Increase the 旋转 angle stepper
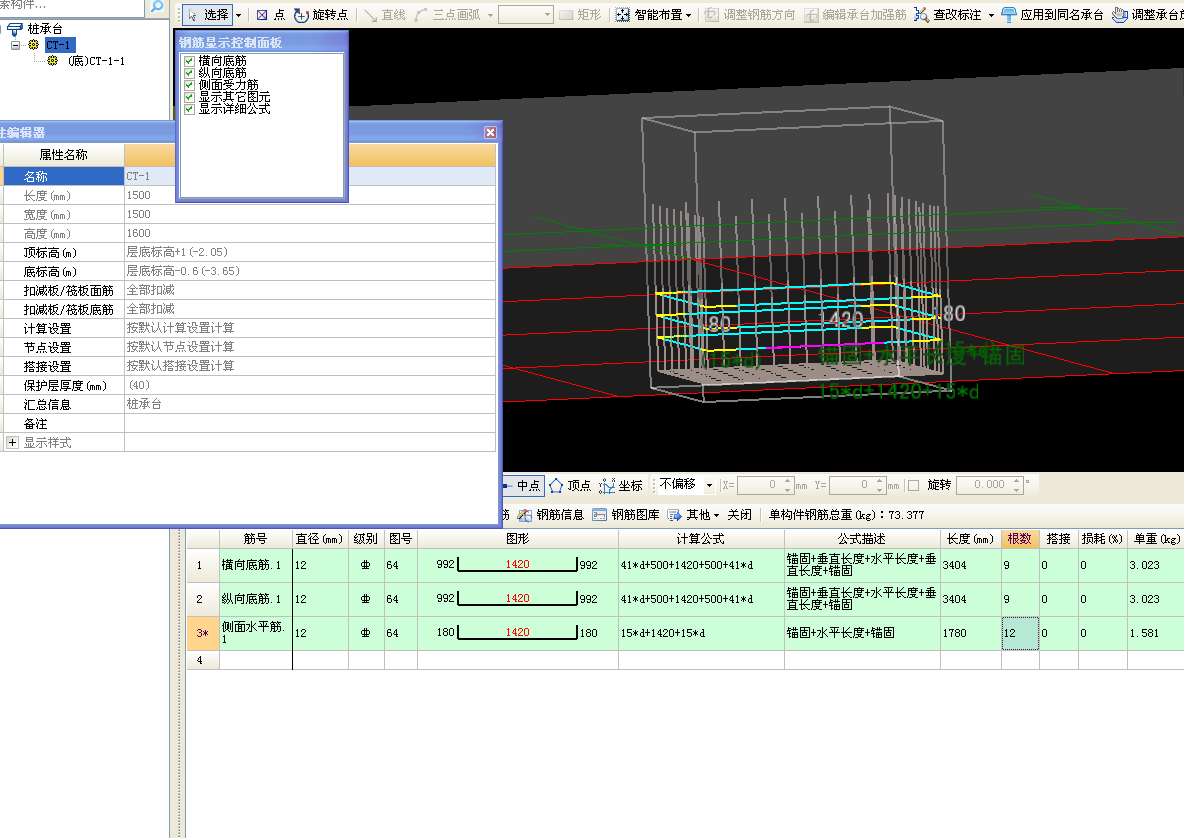Viewport: 1184px width, 838px height. pos(1016,480)
